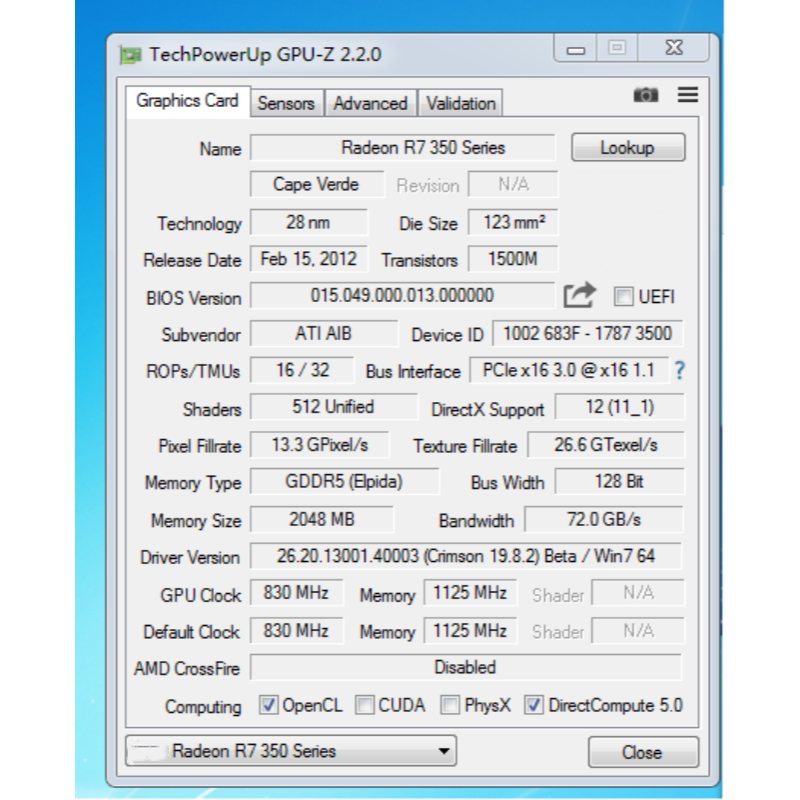Viewport: 800px width, 800px height.
Task: Click the 28 nm Technology value
Action: pyautogui.click(x=309, y=222)
